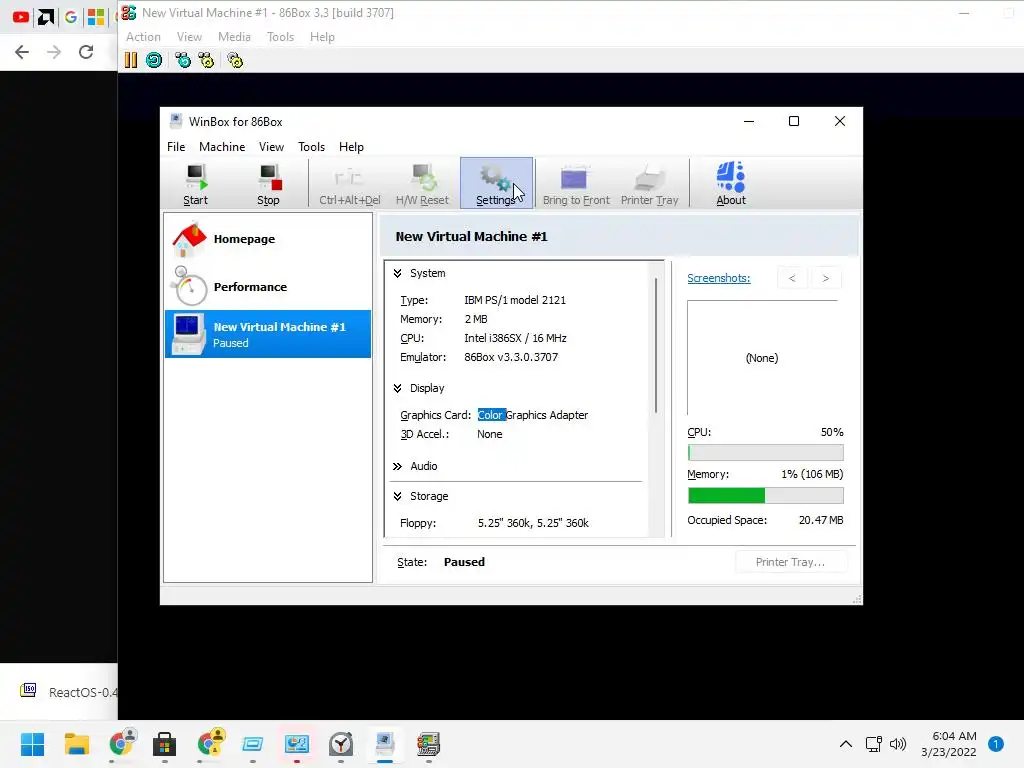
Task: Minimize the WinBox for 86Box window
Action: pyautogui.click(x=749, y=121)
